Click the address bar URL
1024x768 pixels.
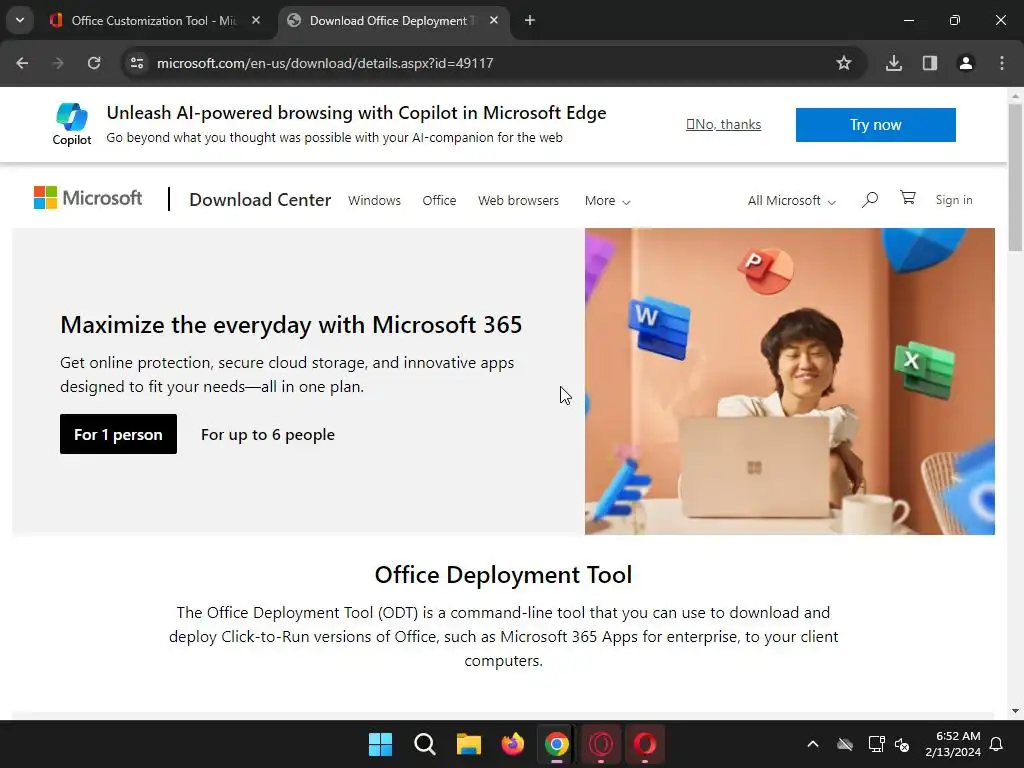(325, 63)
